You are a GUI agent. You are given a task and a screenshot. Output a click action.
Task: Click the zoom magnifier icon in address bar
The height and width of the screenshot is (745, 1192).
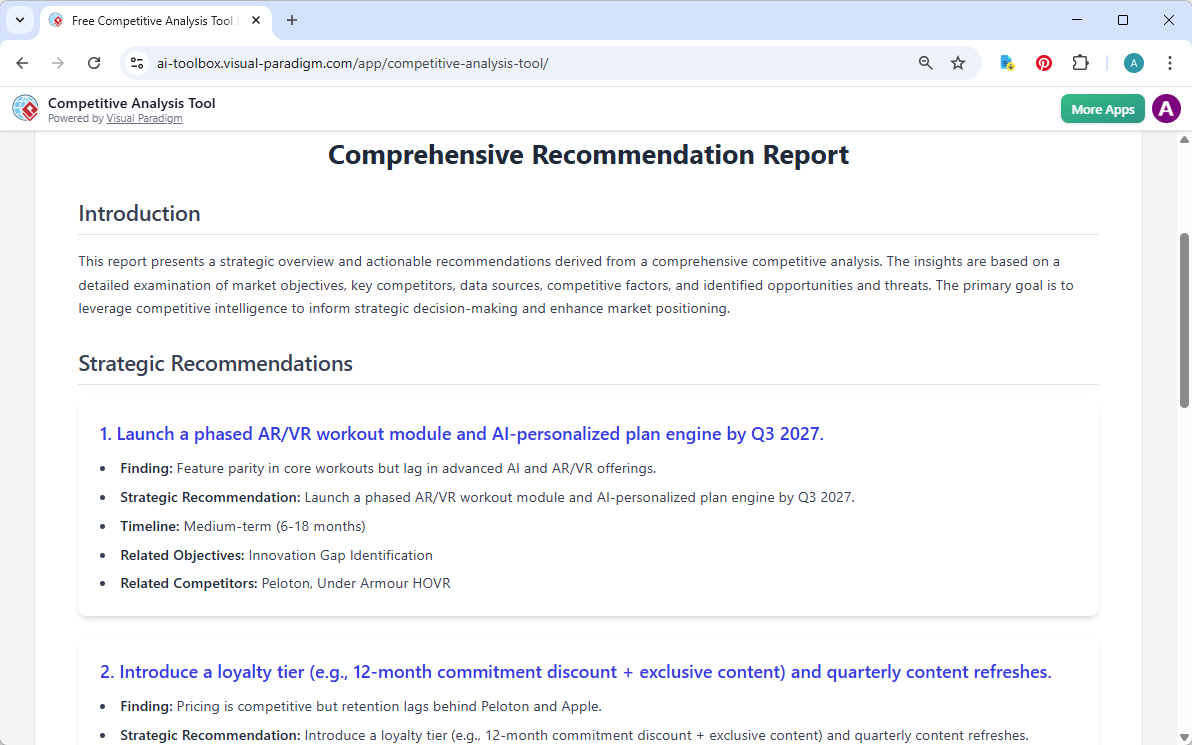pyautogui.click(x=925, y=62)
